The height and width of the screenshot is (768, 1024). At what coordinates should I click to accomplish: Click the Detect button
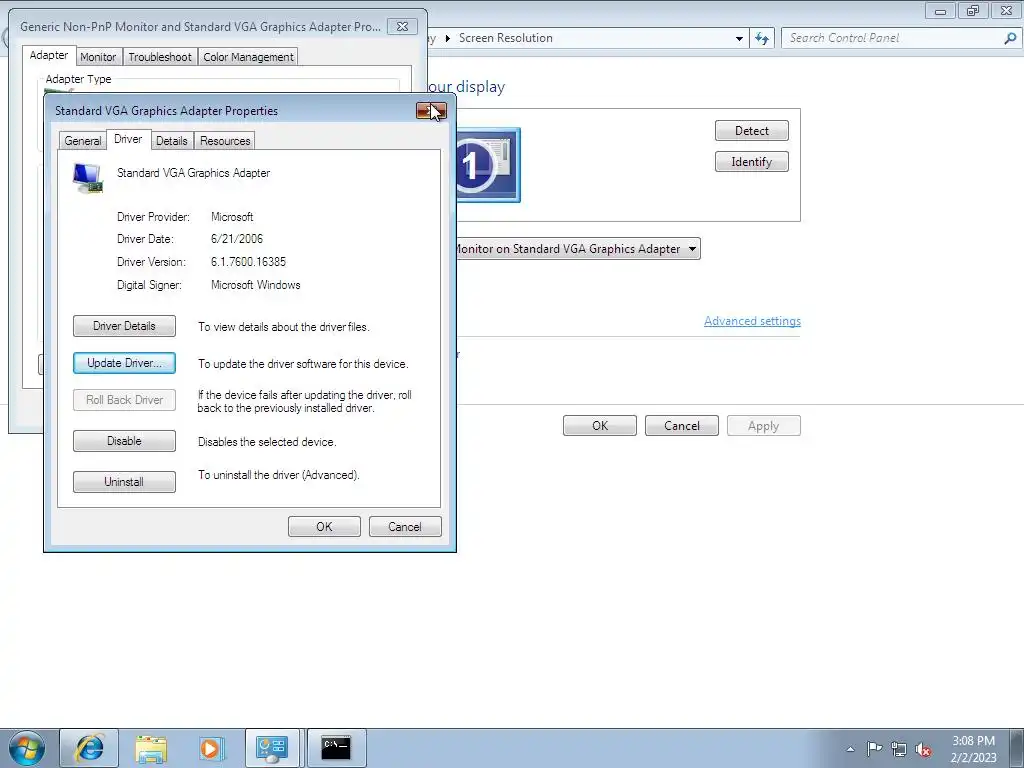point(752,131)
